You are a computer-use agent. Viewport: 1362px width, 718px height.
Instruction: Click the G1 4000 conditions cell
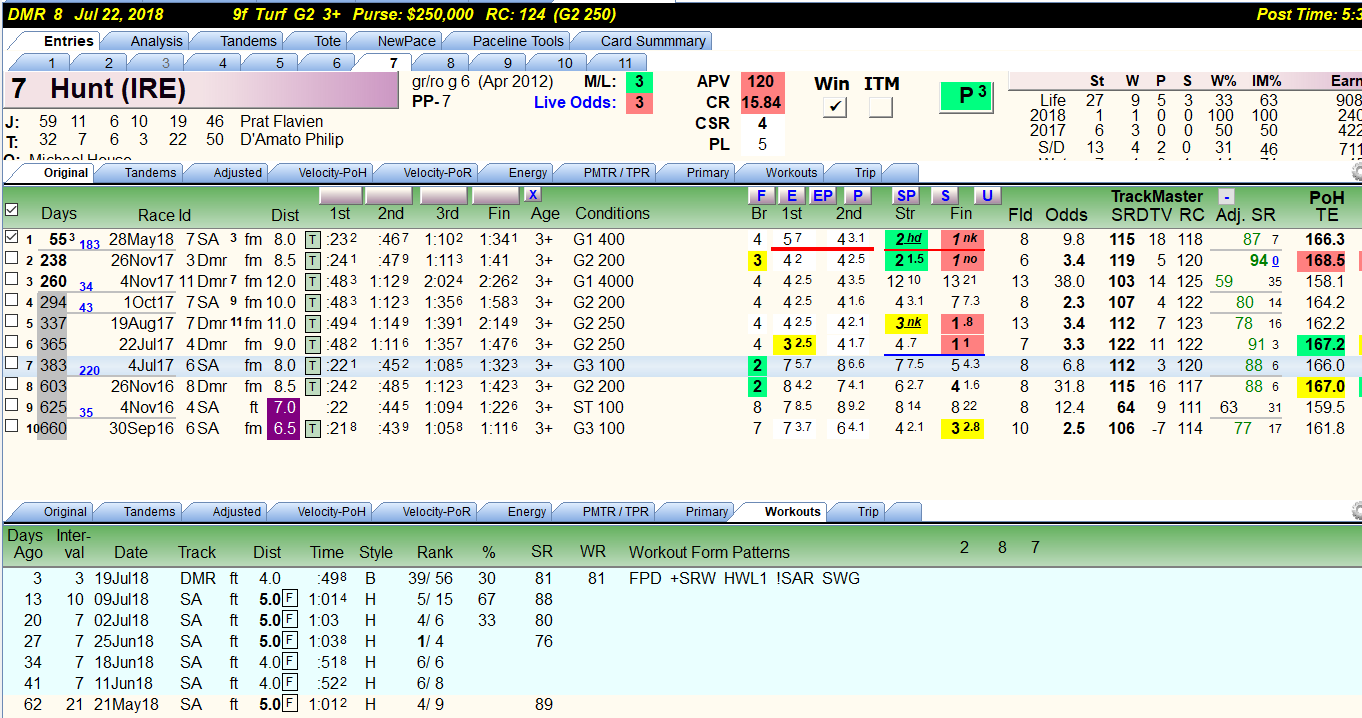tap(604, 282)
